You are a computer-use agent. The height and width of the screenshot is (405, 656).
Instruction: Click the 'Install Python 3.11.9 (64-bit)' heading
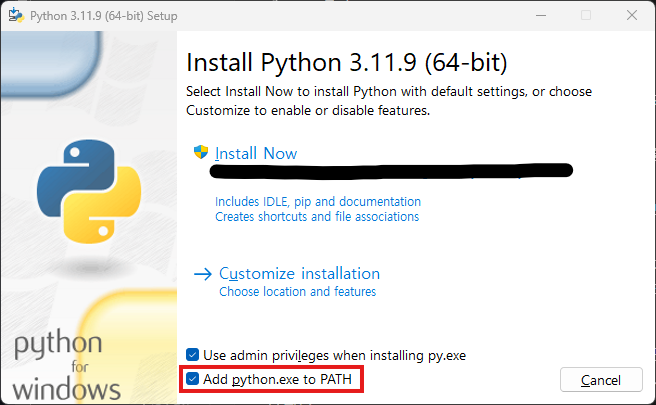tap(346, 63)
